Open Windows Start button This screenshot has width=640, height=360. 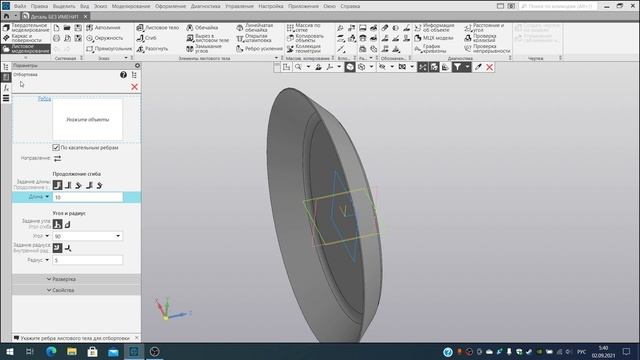tap(9, 351)
